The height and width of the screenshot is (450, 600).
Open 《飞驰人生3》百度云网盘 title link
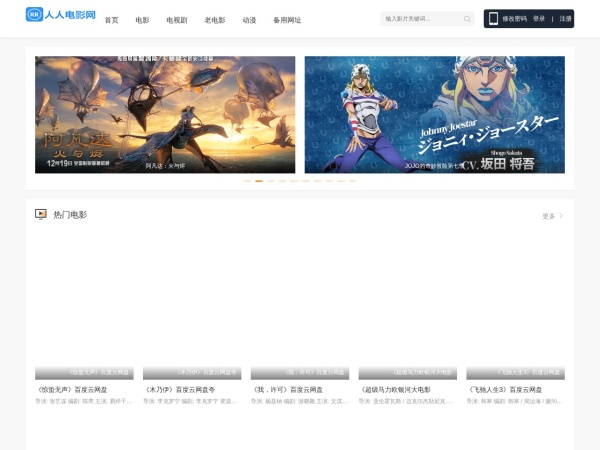tap(504, 390)
